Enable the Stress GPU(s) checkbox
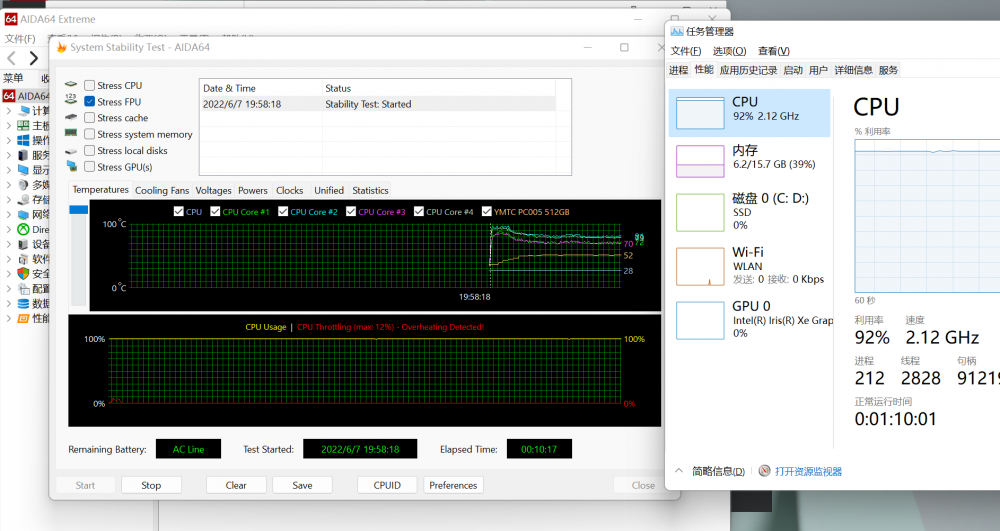This screenshot has width=1000, height=531. (89, 166)
